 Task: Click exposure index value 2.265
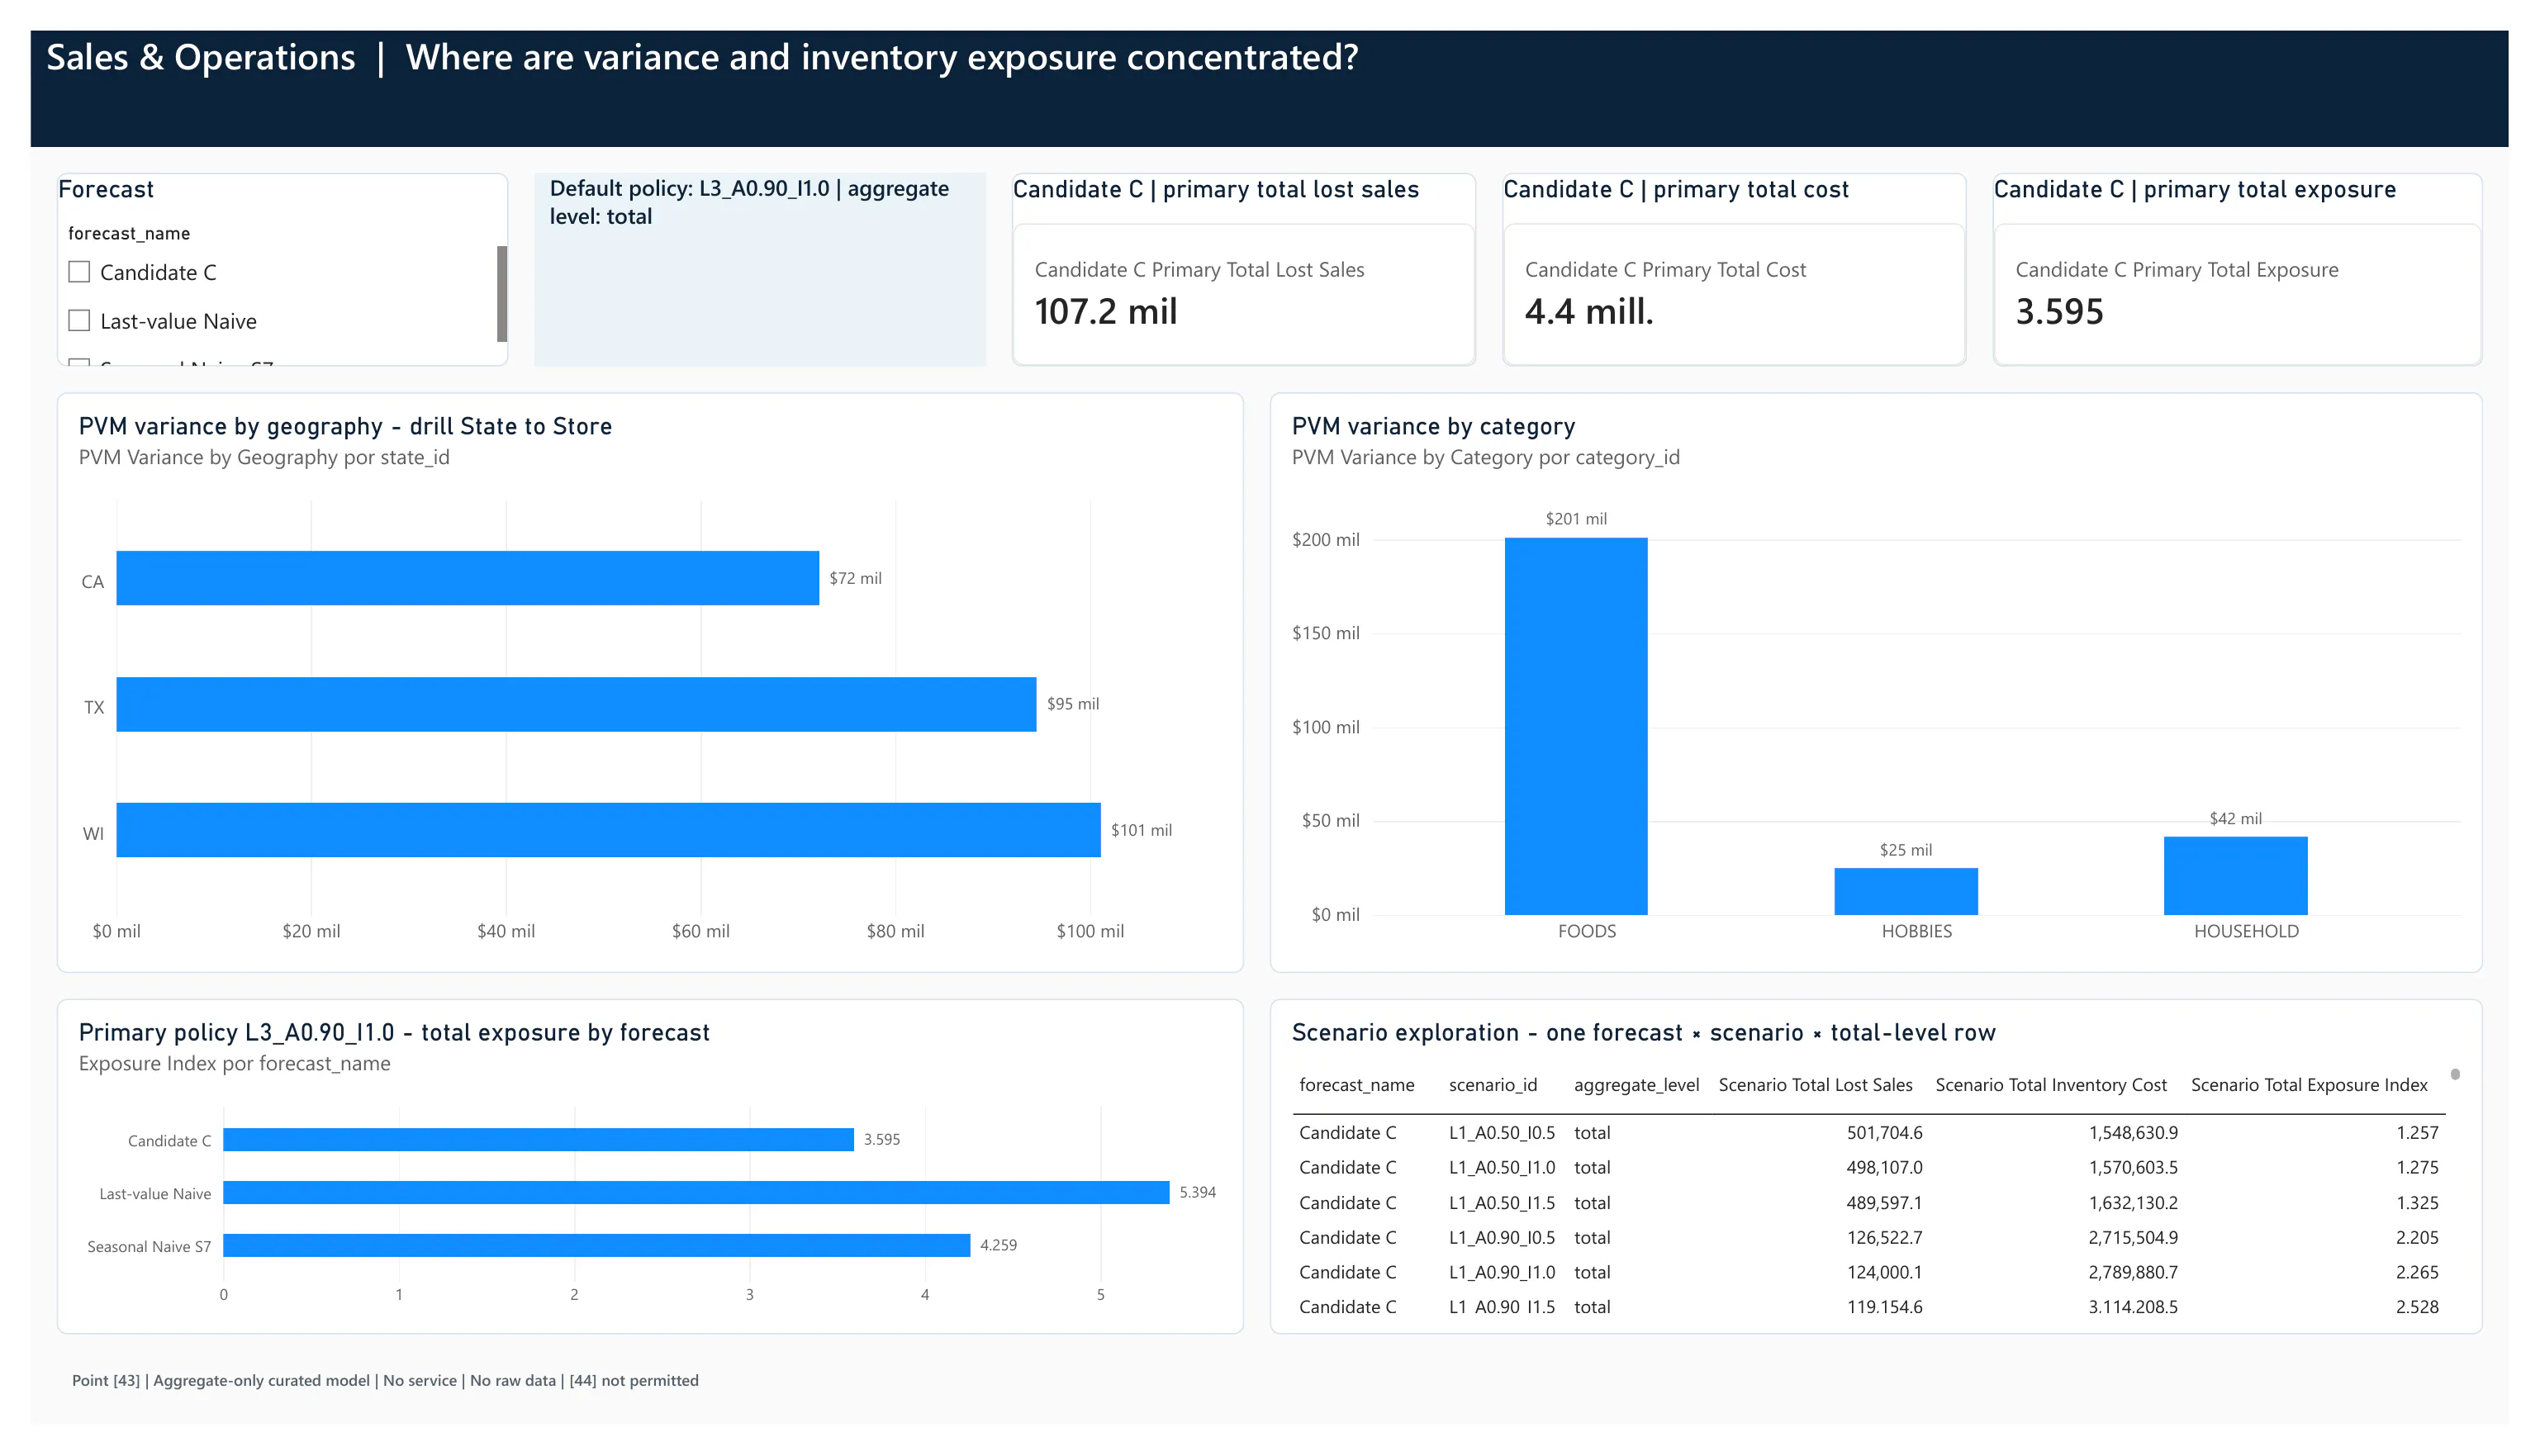[2417, 1273]
